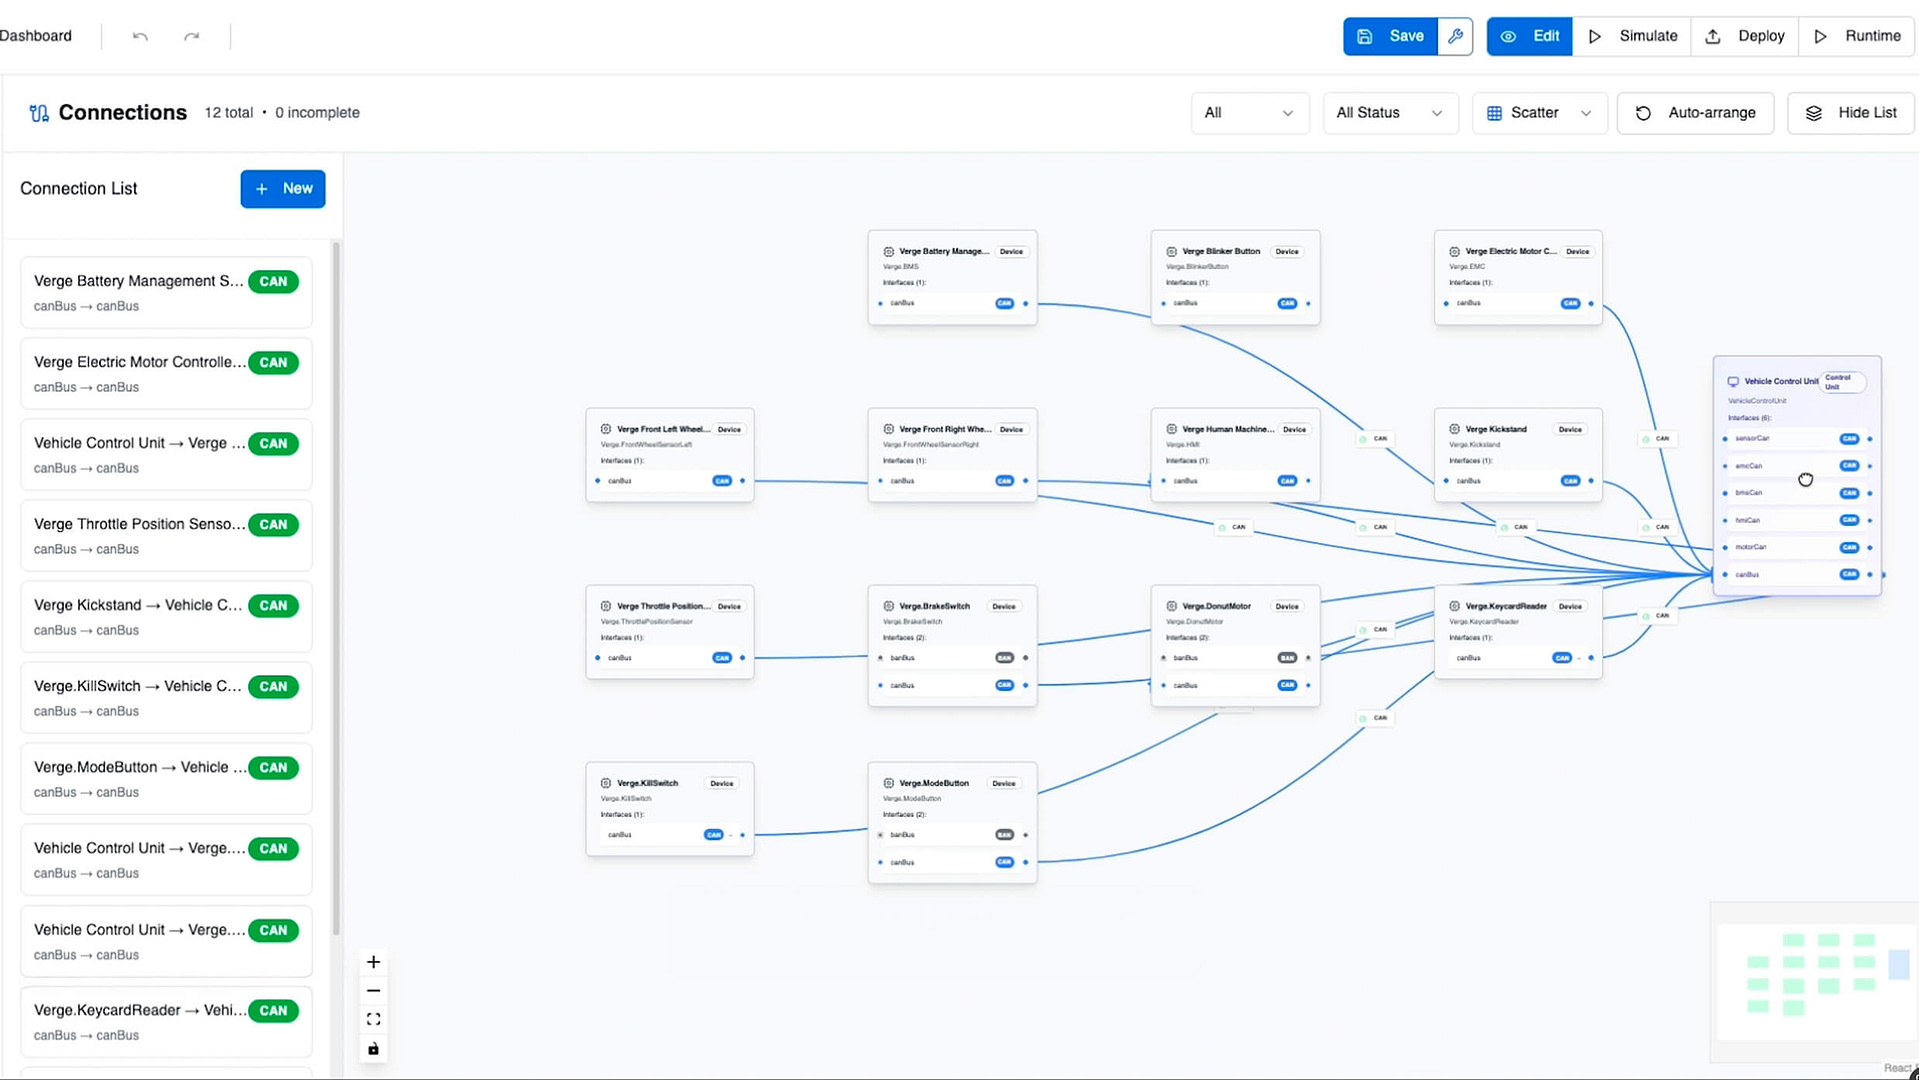Viewport: 1919px width, 1080px height.
Task: Click gear icon on Verge Kickstand node
Action: 1454,429
